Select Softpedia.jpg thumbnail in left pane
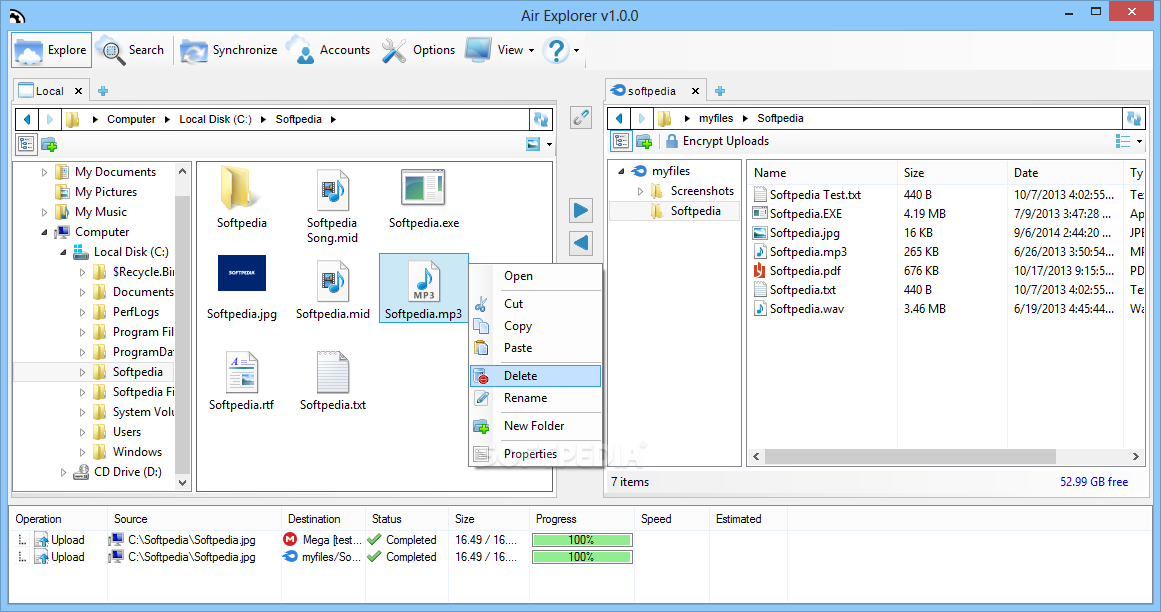 coord(241,273)
